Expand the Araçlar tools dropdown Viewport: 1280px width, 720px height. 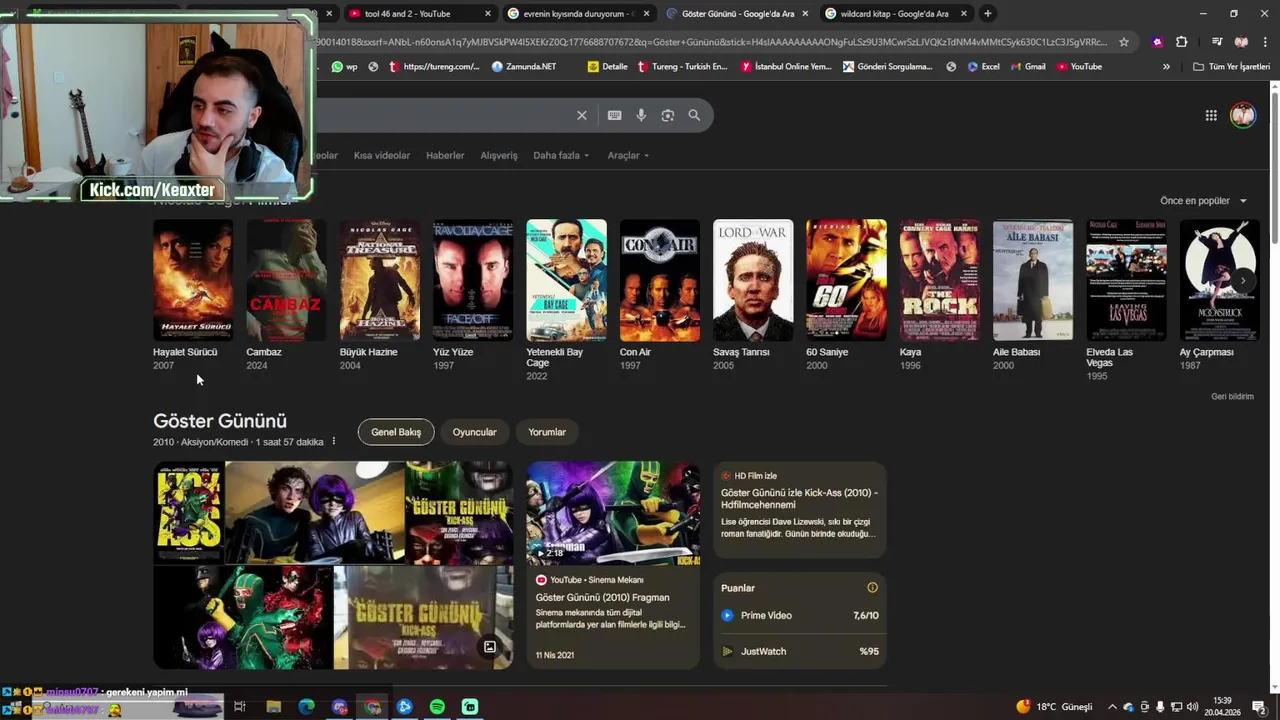628,155
